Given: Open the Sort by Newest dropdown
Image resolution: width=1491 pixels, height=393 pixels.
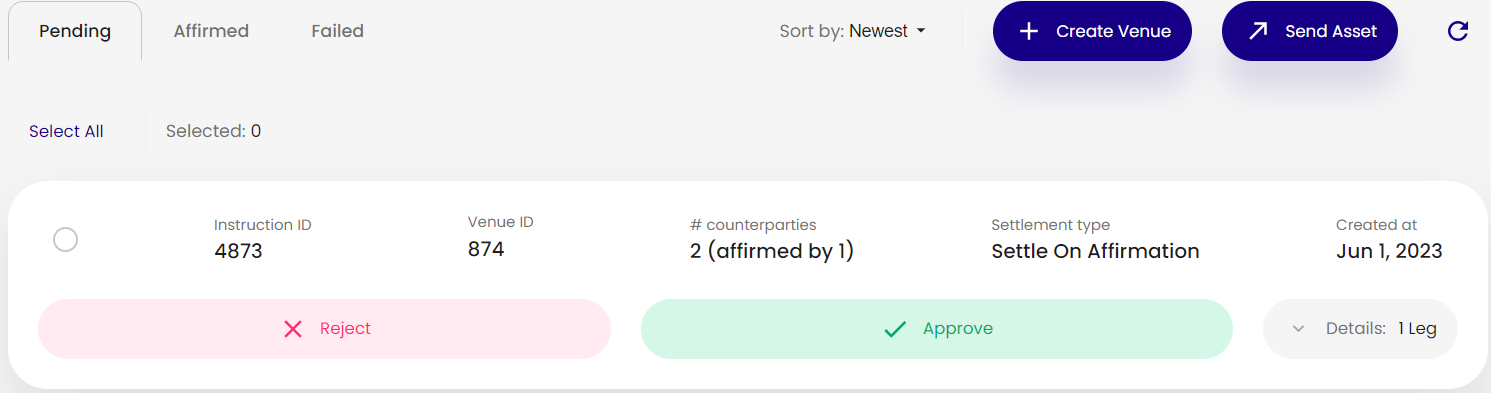Looking at the screenshot, I should (x=853, y=31).
